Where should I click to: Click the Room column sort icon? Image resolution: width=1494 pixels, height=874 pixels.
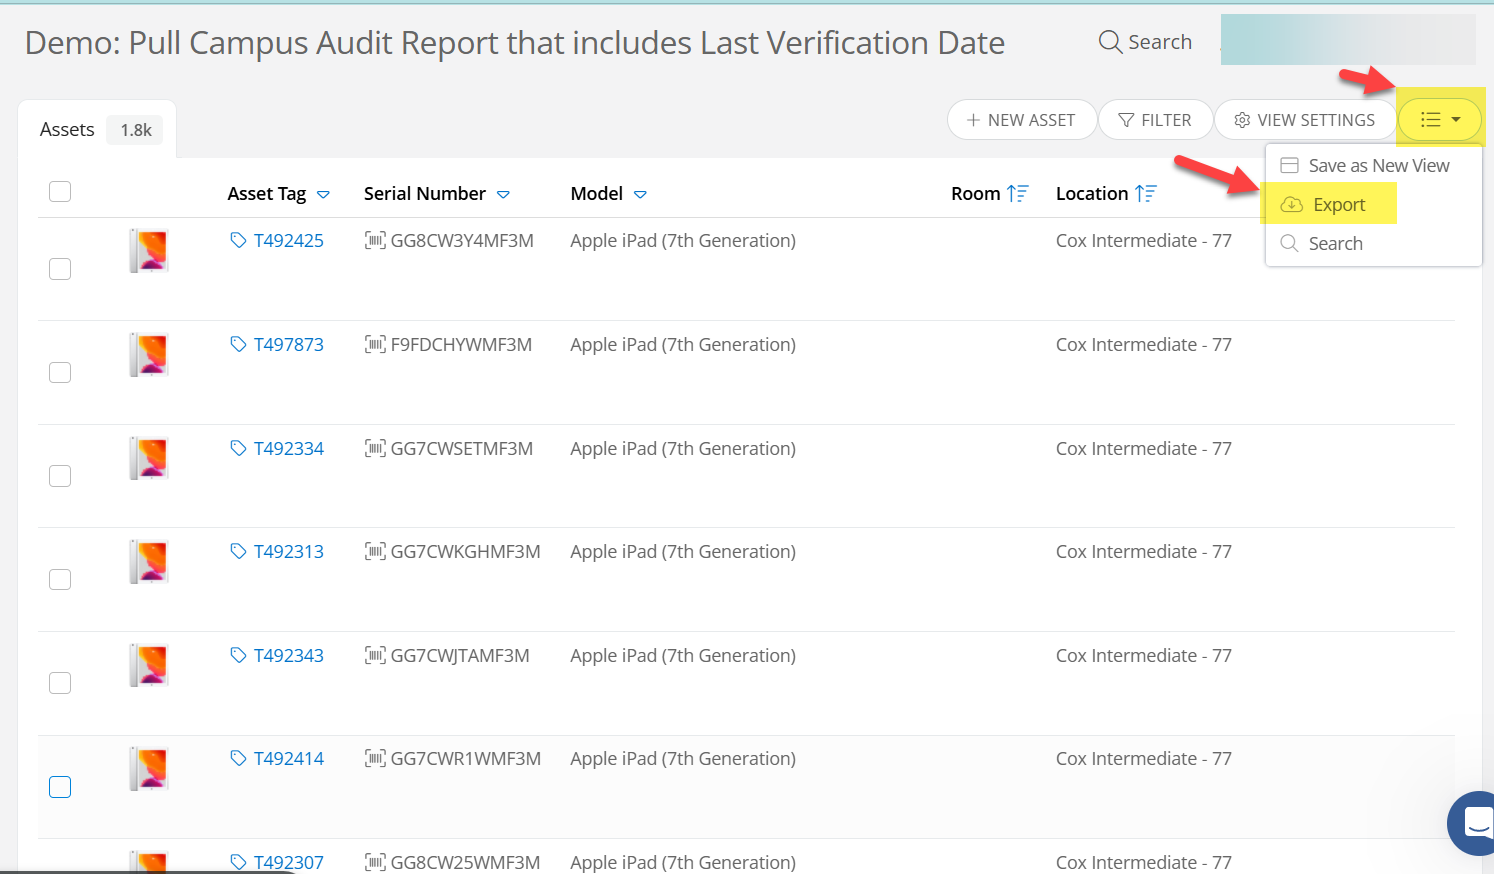(x=1018, y=194)
